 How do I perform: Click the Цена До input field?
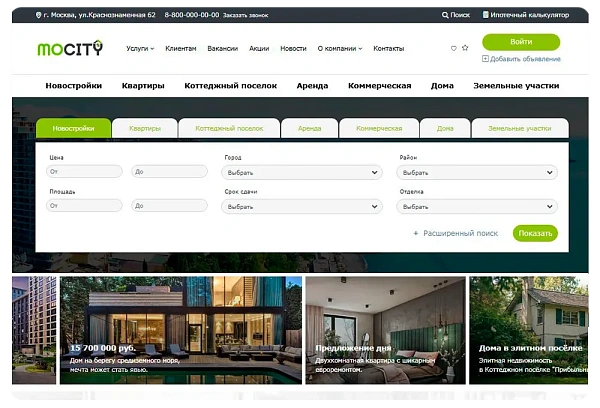(x=170, y=171)
